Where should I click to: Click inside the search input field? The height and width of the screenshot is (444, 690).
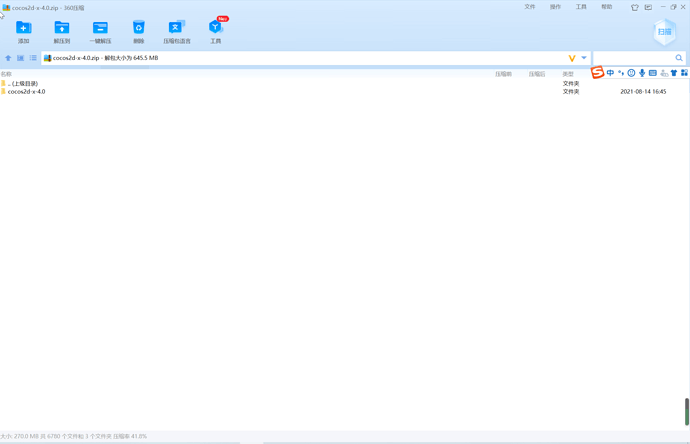pos(634,58)
